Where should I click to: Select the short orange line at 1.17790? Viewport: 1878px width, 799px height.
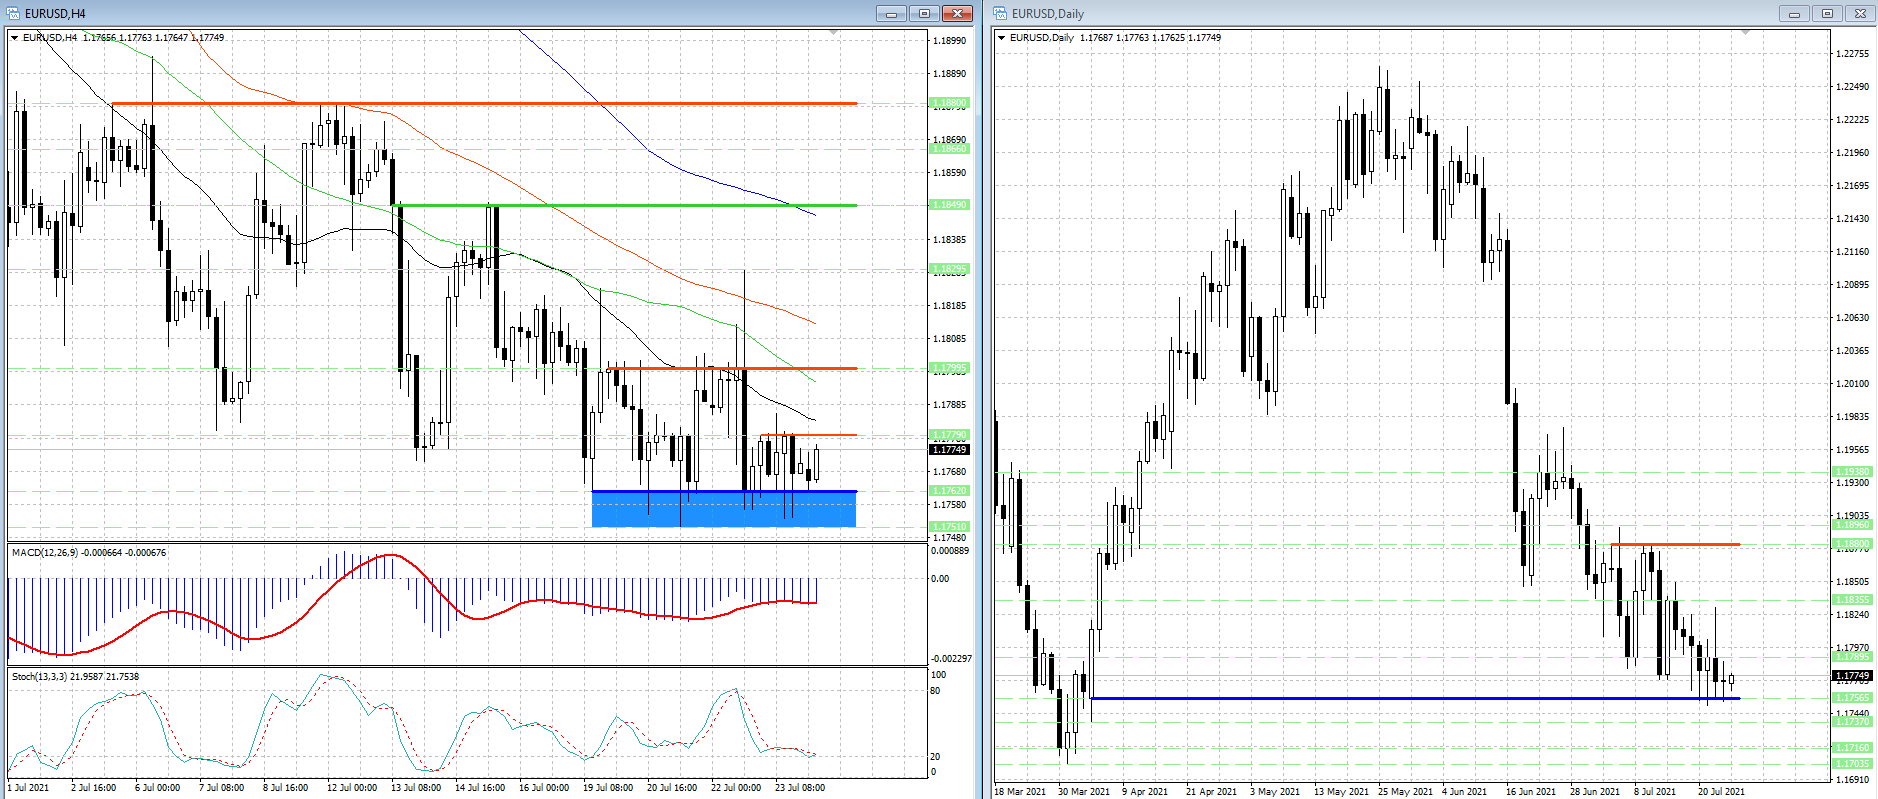(x=808, y=435)
